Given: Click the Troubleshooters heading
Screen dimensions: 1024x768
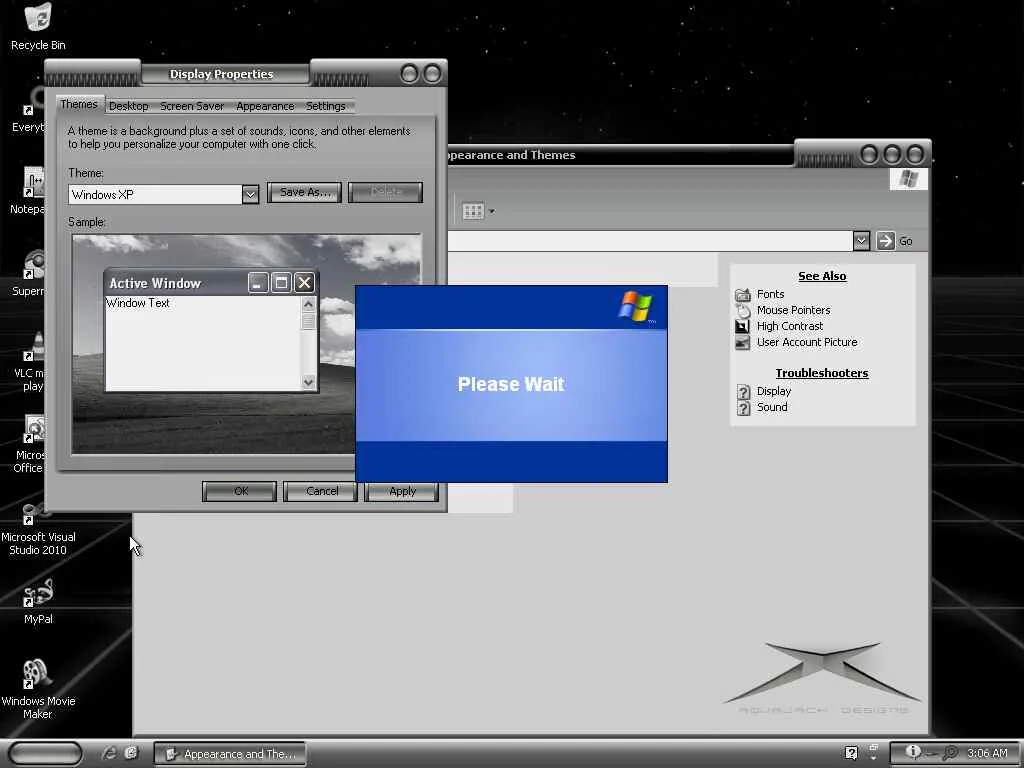Looking at the screenshot, I should pos(822,373).
